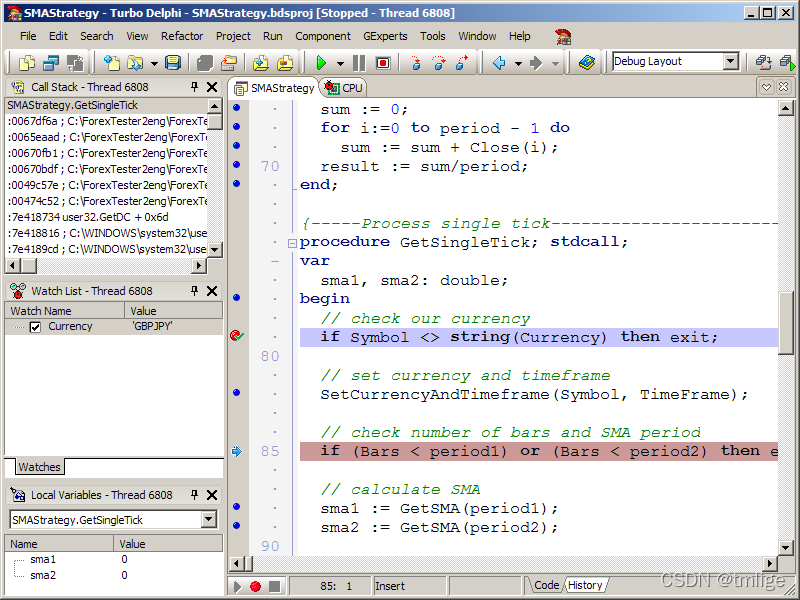Screen dimensions: 800x600
Task: Open the GExperts menu
Action: 385,36
